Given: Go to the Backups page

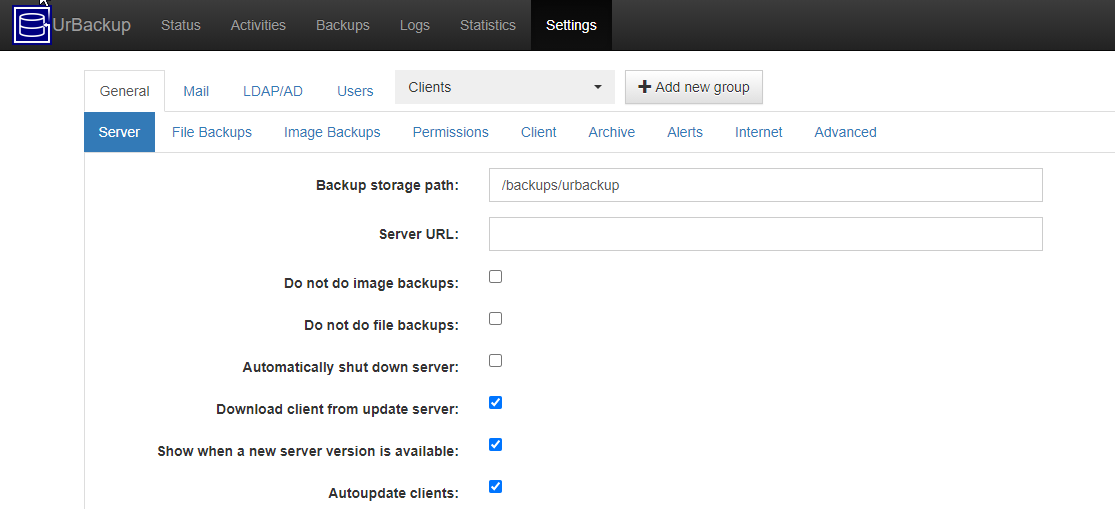Looking at the screenshot, I should pos(343,26).
